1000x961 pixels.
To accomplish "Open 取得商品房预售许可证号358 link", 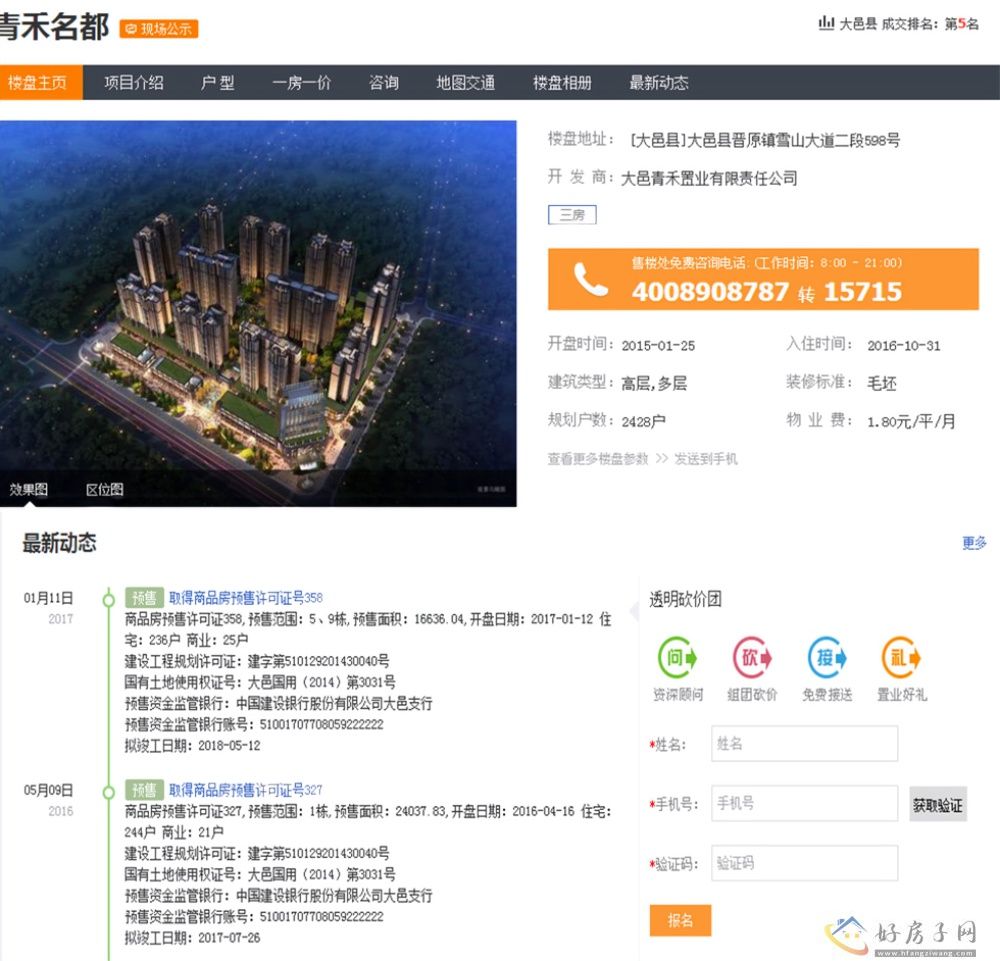I will [x=246, y=598].
